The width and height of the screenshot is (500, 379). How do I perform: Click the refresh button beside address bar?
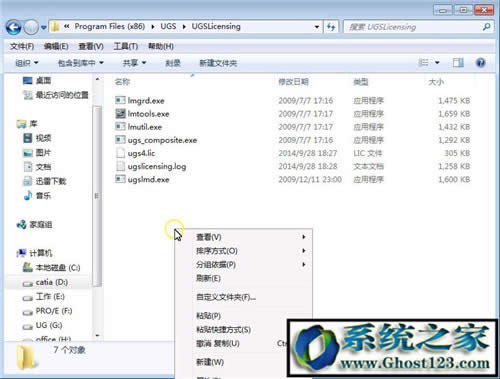pos(331,27)
